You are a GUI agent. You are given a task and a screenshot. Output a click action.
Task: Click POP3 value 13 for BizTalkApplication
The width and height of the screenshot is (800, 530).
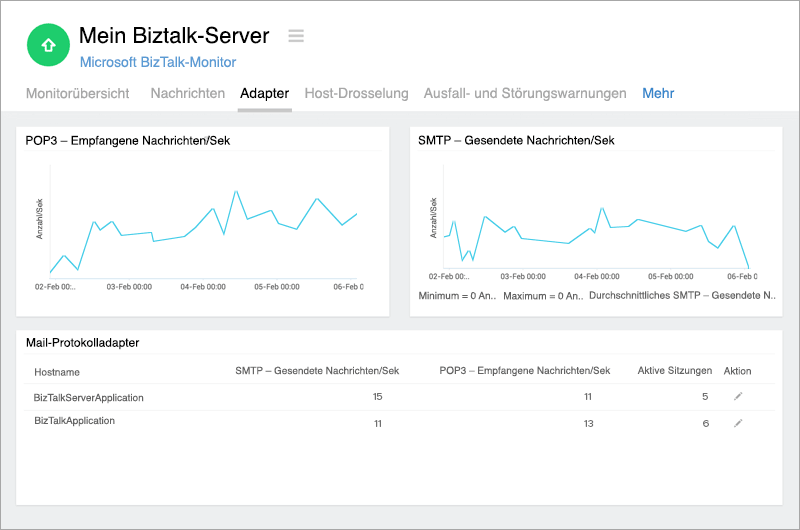coord(588,423)
